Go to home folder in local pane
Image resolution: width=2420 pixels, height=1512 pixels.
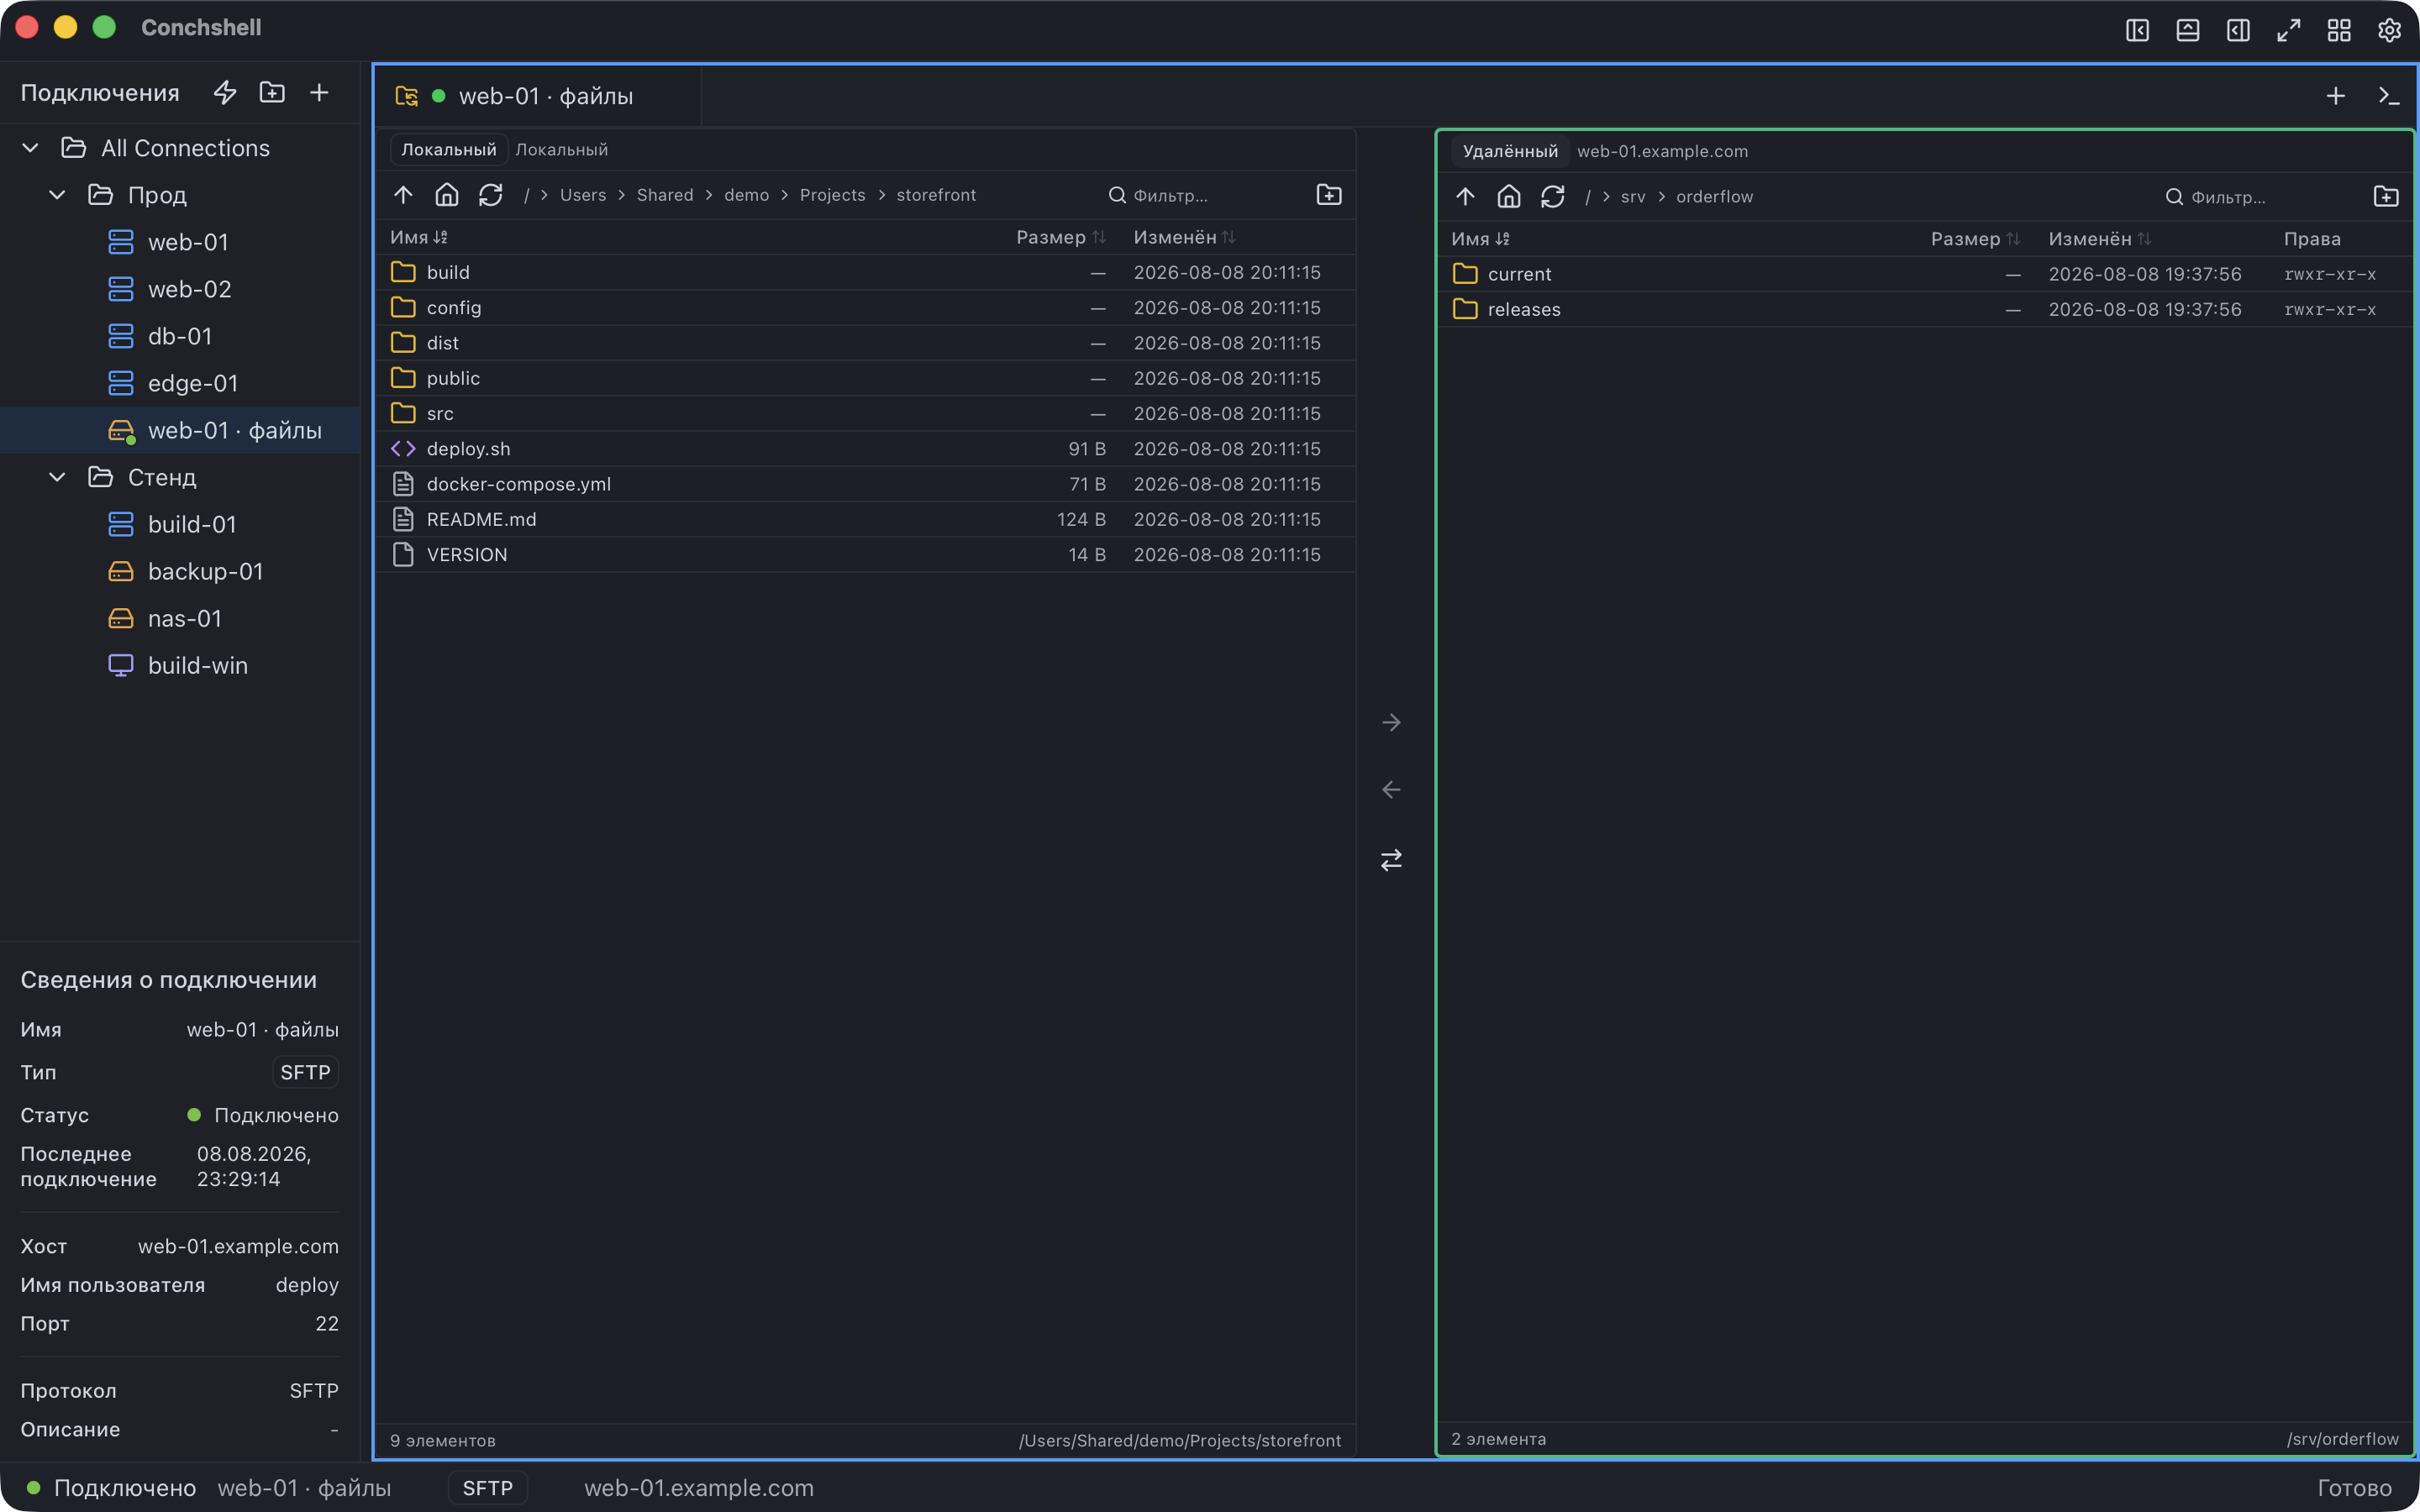click(447, 195)
